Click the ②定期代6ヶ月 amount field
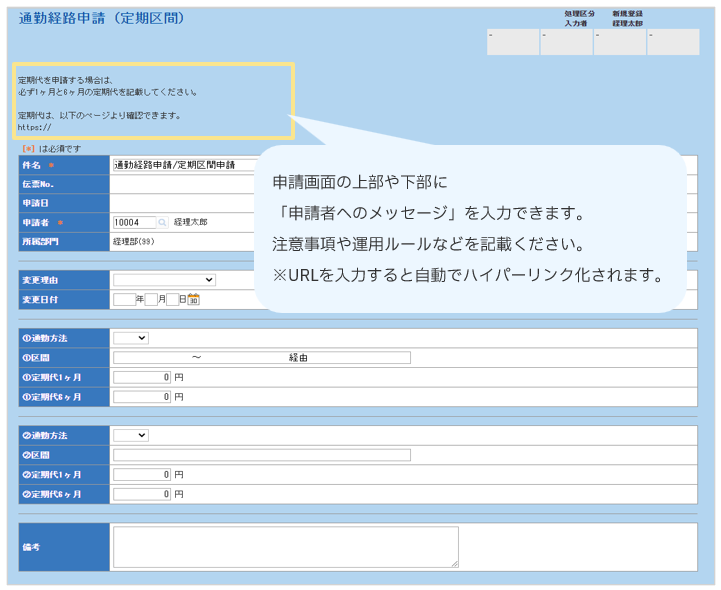 (x=142, y=494)
